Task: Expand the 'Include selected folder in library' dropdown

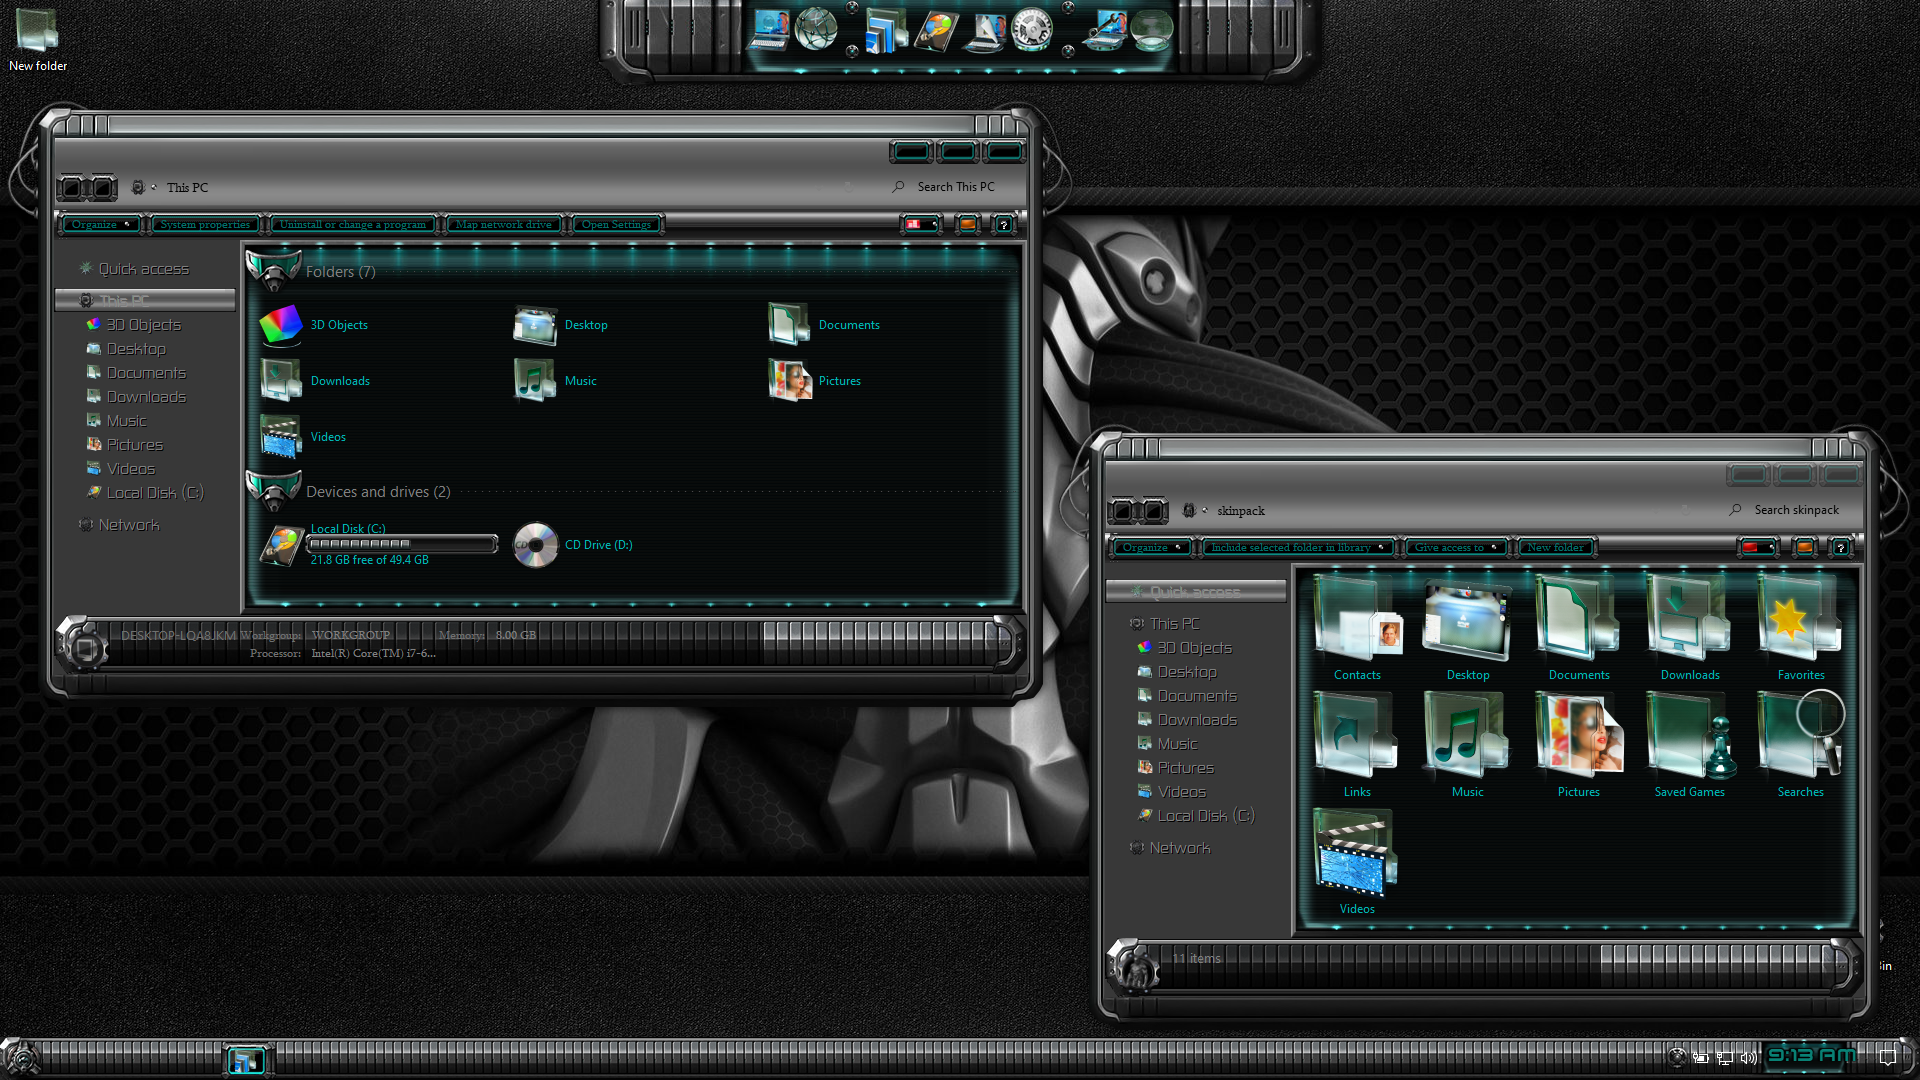Action: tap(1297, 547)
